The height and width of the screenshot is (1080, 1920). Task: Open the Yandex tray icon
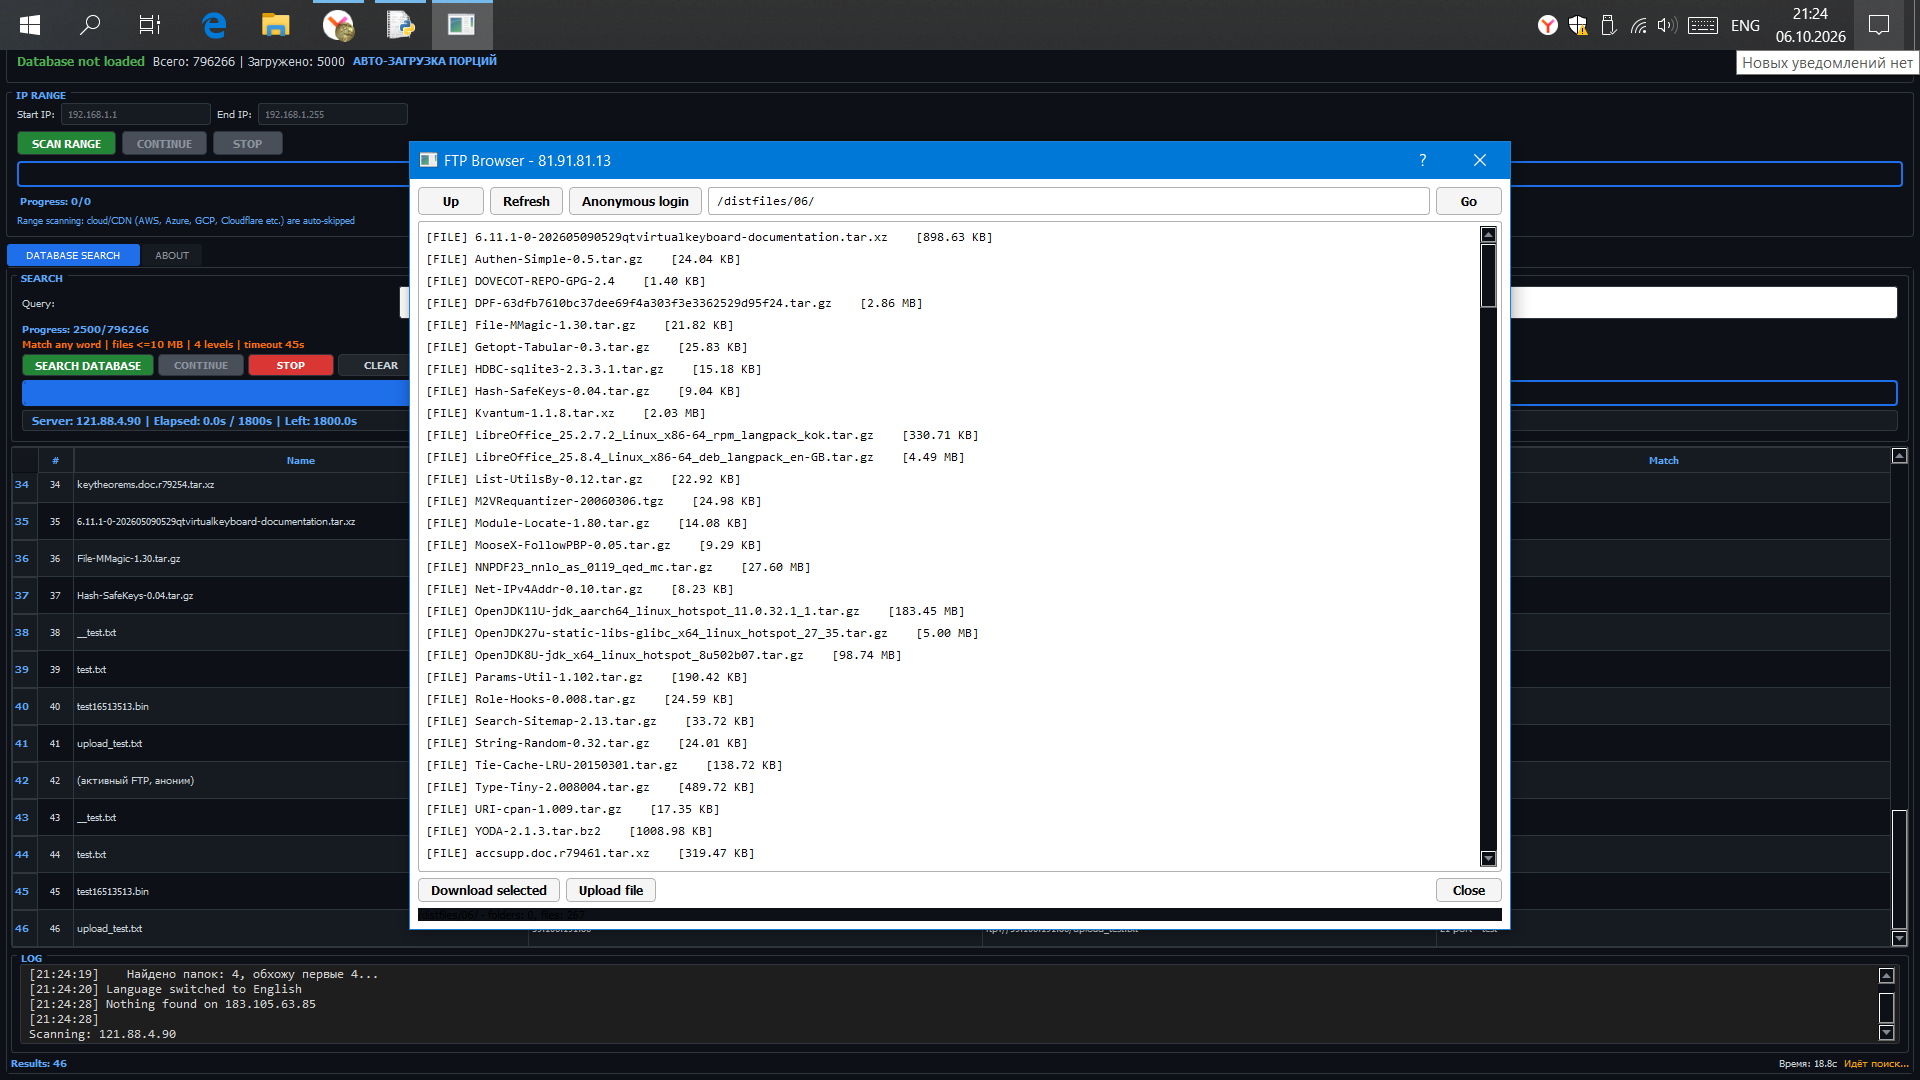tap(1547, 25)
